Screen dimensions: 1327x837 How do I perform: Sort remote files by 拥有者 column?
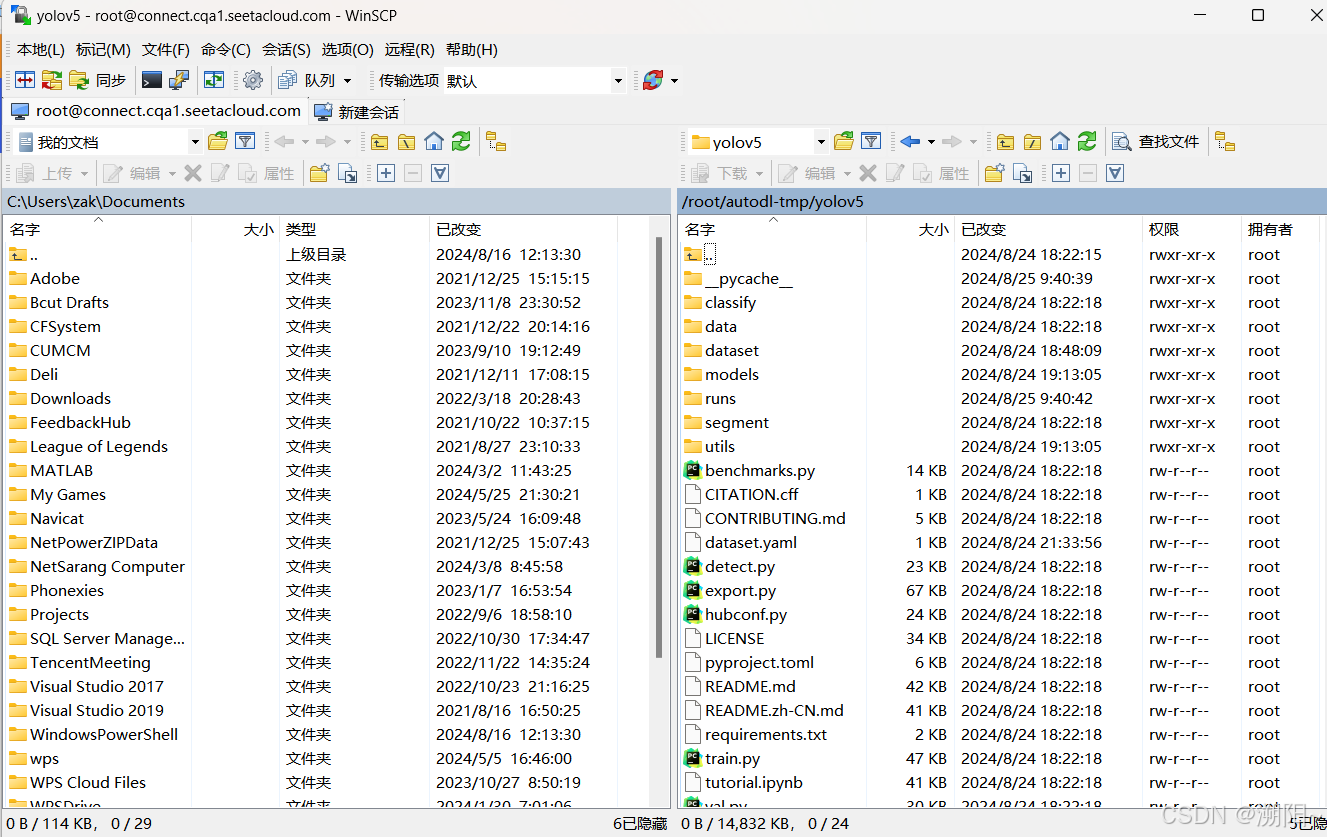(1281, 229)
